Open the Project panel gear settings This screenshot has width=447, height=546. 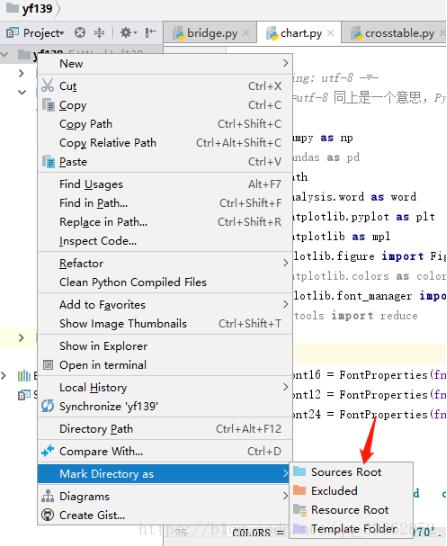[128, 33]
